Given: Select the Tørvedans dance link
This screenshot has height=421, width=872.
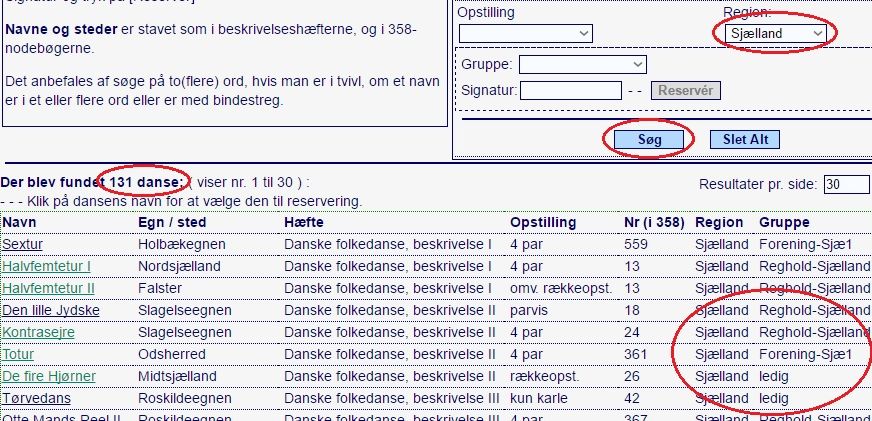Looking at the screenshot, I should [x=36, y=399].
